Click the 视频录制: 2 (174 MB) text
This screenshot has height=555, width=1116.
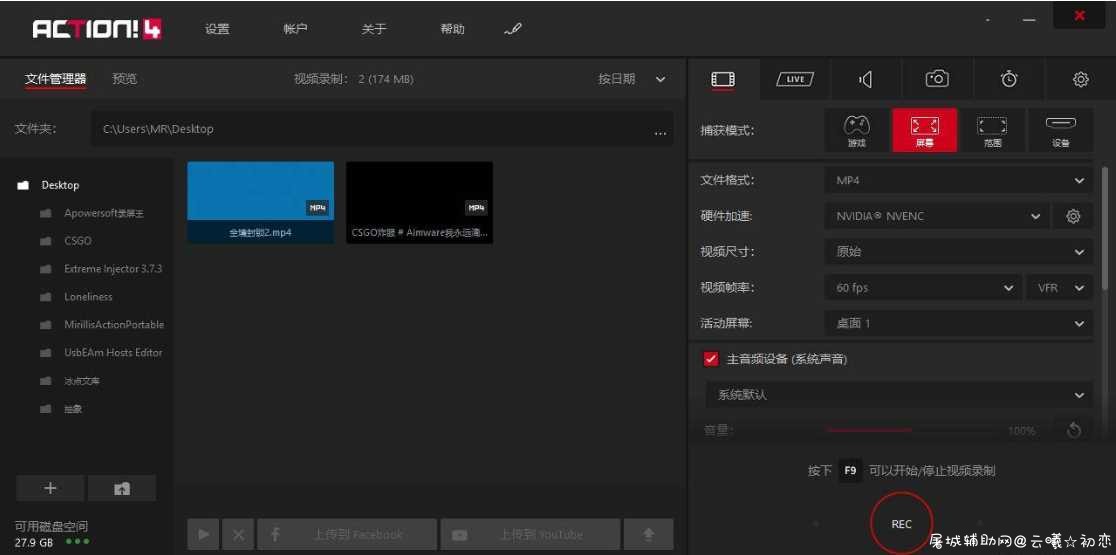pyautogui.click(x=353, y=79)
